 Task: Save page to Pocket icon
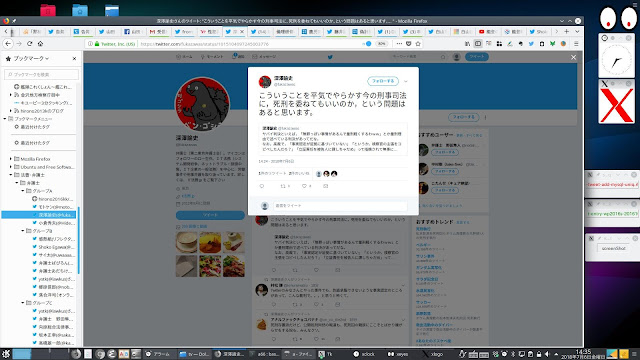pyautogui.click(x=409, y=44)
